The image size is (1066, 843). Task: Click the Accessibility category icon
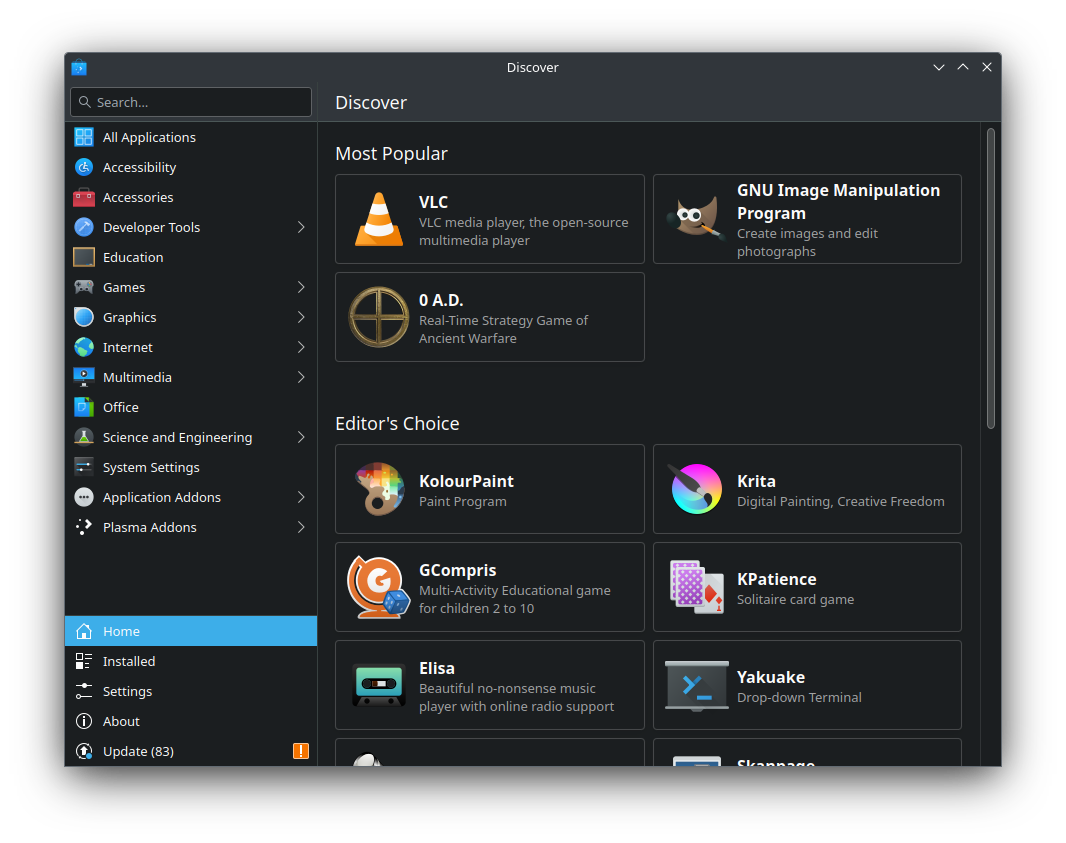point(83,167)
